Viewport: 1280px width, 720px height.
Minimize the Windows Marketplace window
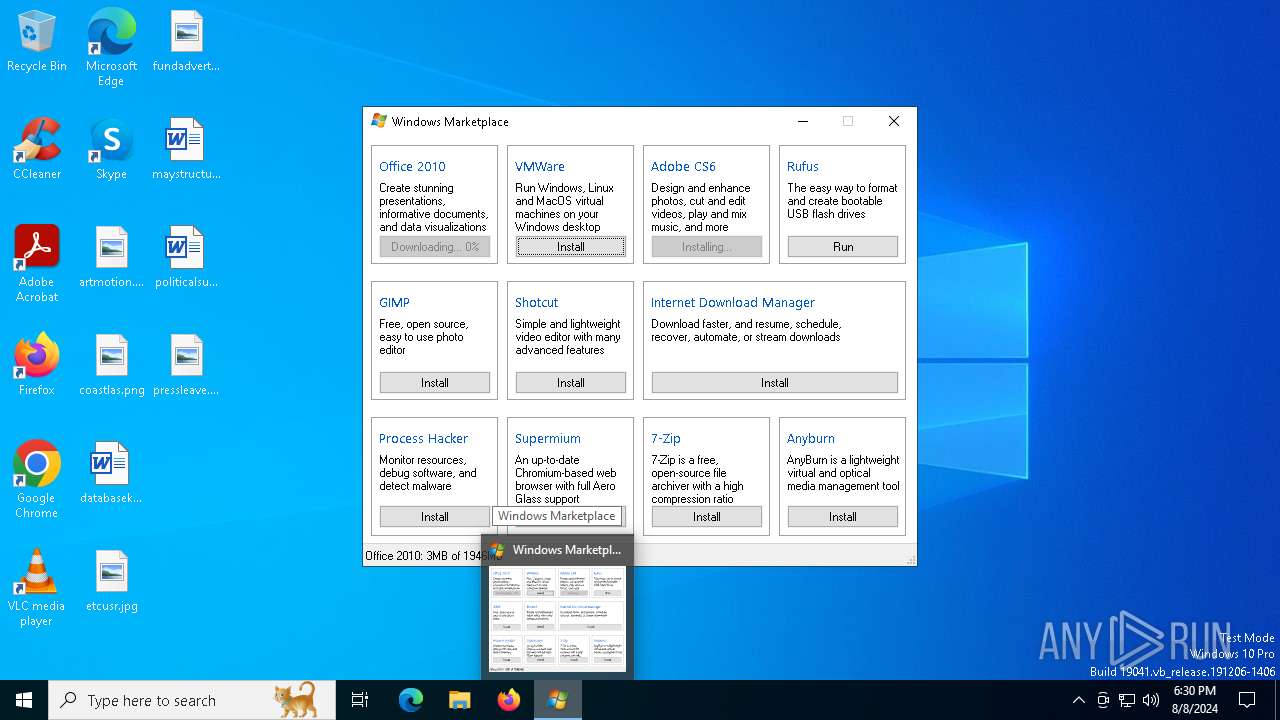803,121
